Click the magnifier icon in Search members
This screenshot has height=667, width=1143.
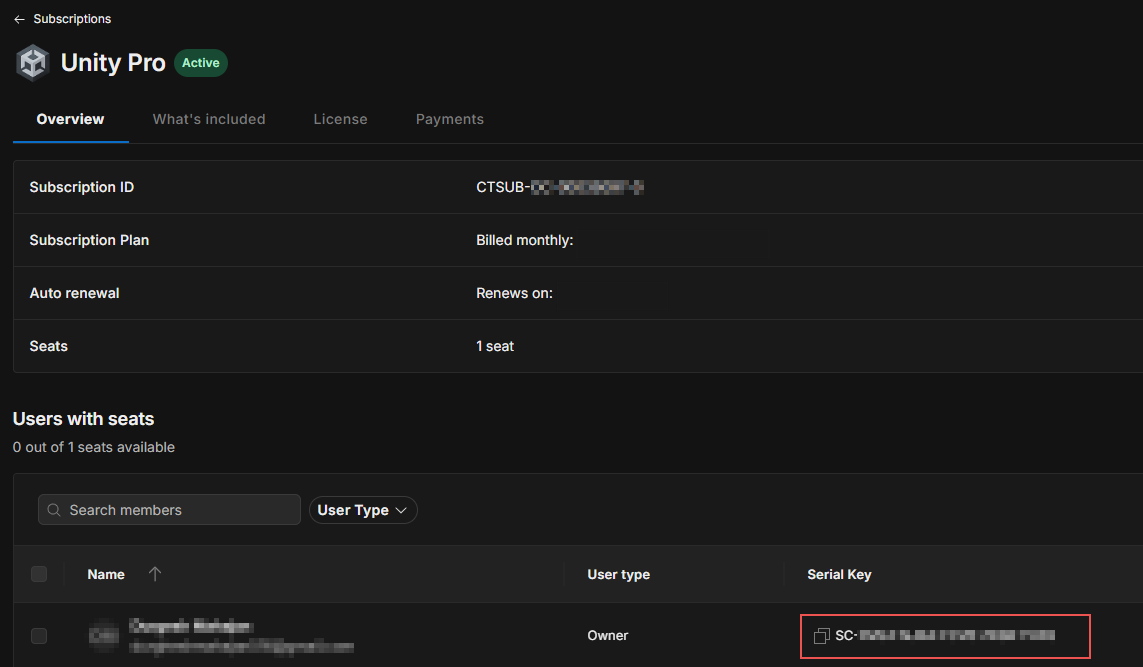pos(53,509)
